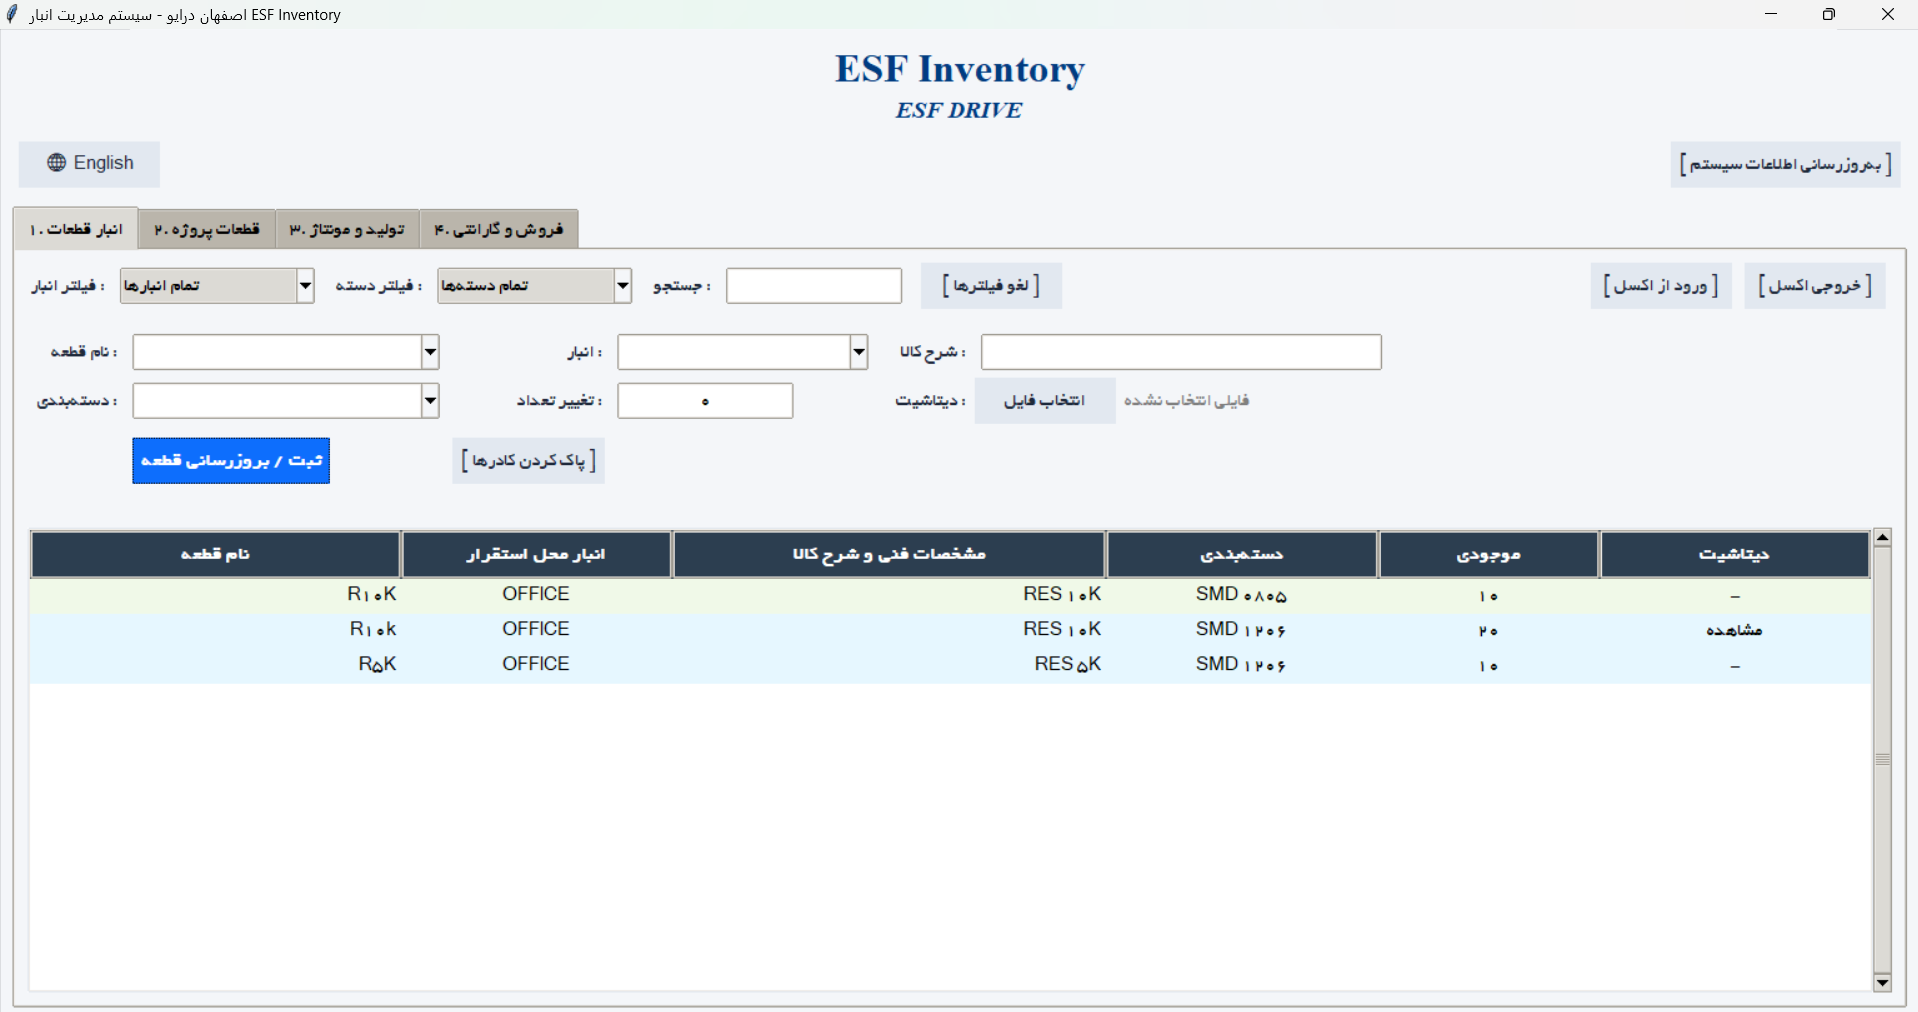Sort by part name column header
This screenshot has height=1012, width=1918.
tap(215, 554)
